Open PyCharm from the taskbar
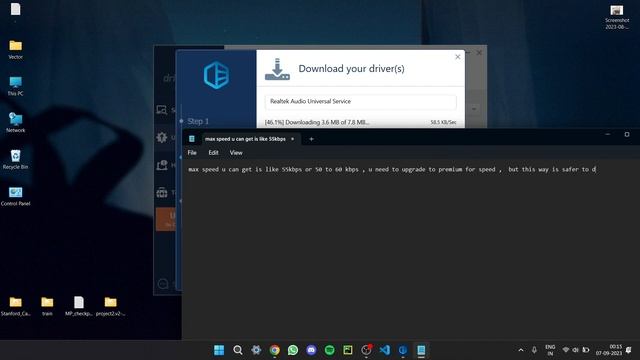 (x=348, y=350)
